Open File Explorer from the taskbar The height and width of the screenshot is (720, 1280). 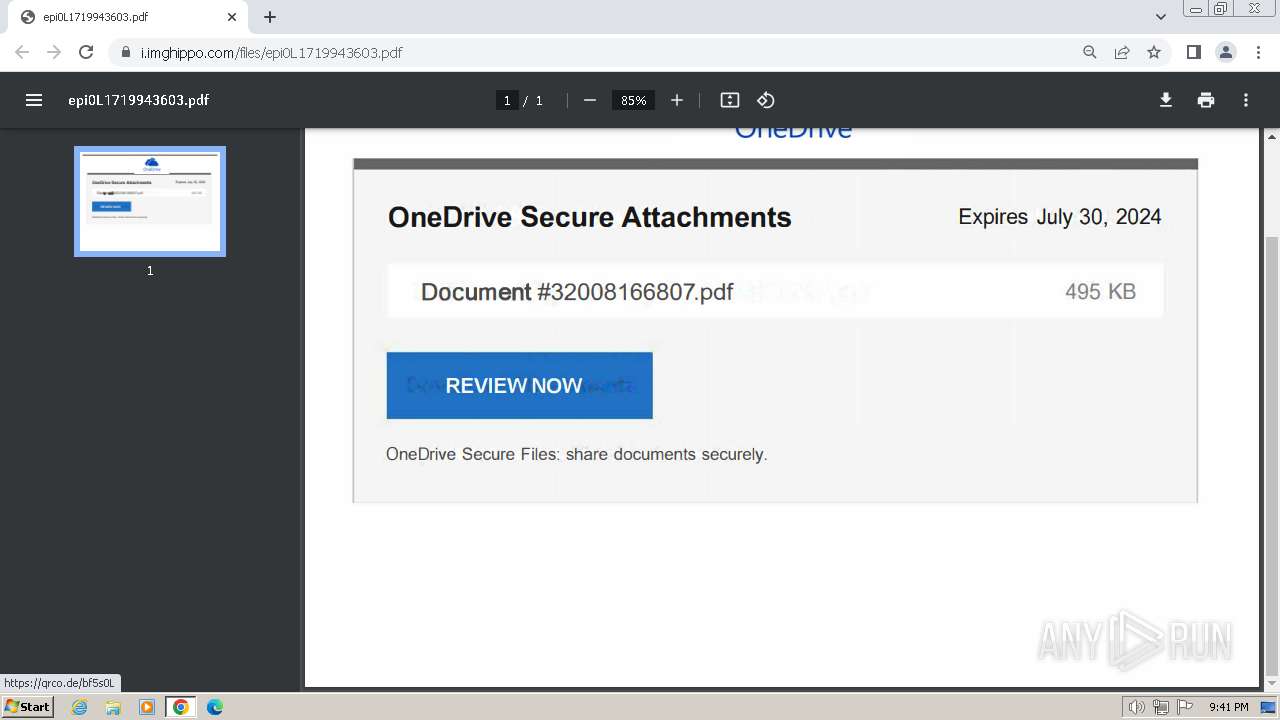[x=113, y=707]
